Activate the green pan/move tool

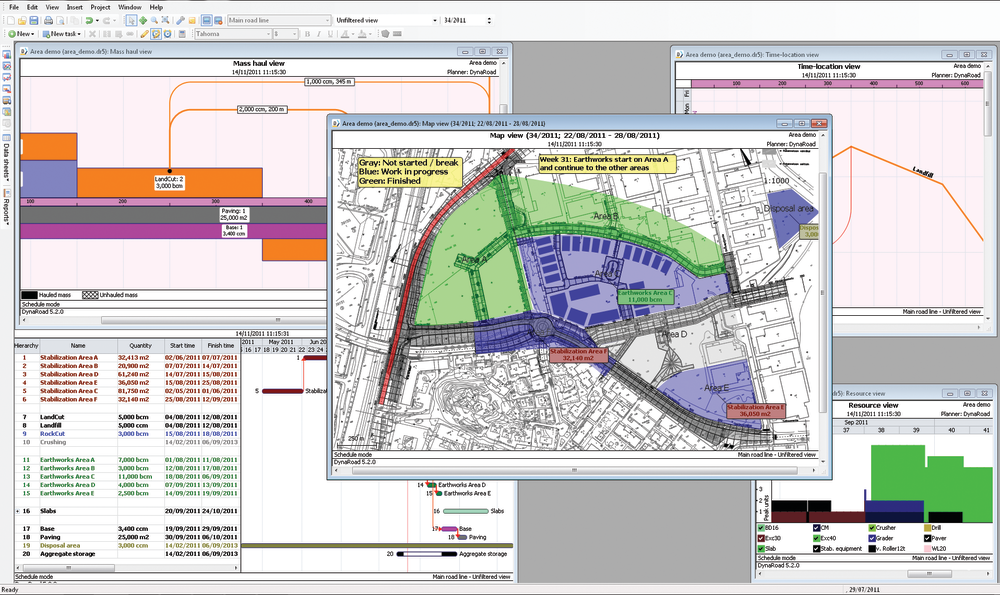[x=143, y=20]
